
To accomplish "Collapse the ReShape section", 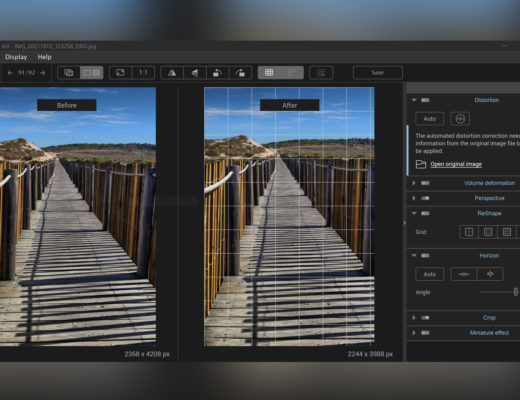I will 414,213.
